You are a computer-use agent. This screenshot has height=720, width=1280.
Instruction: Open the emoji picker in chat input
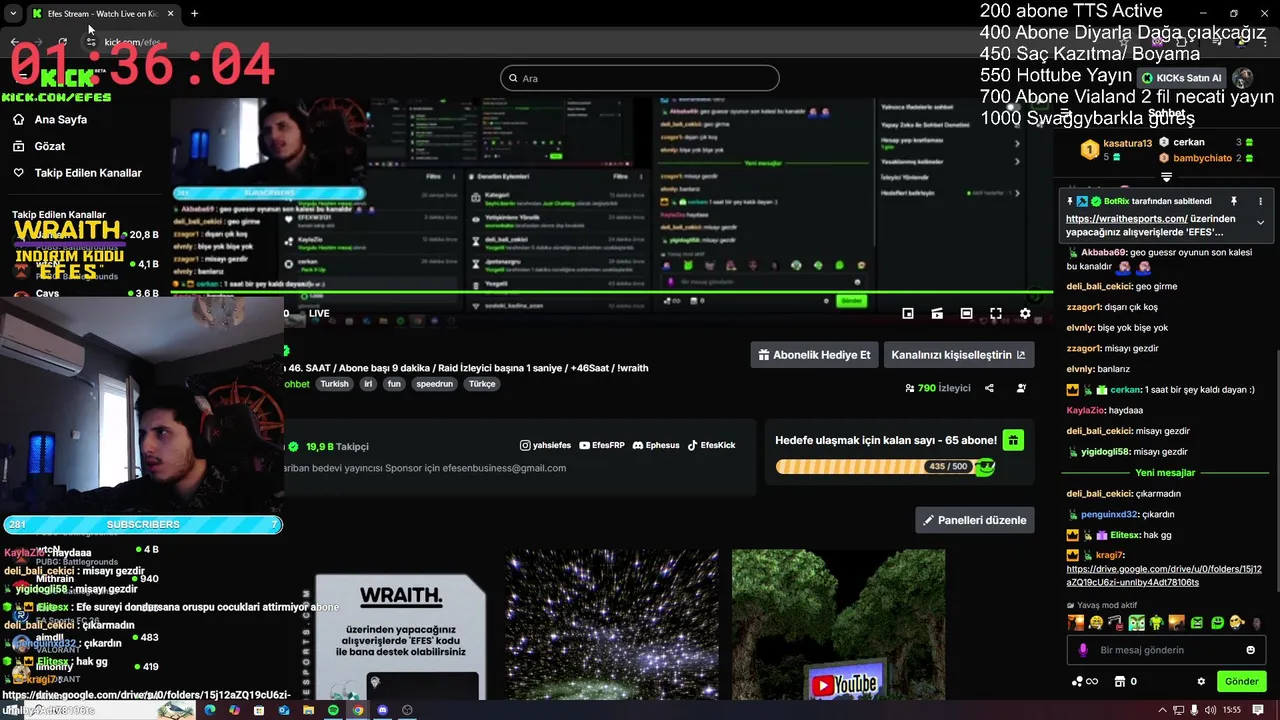tap(1250, 650)
